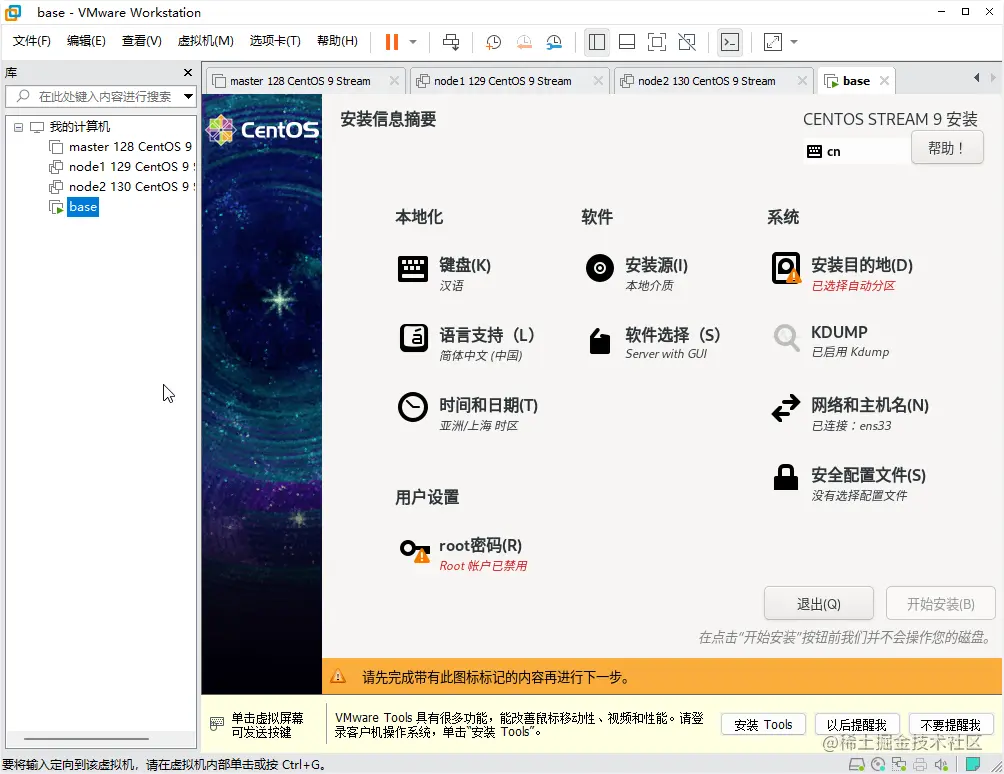The height and width of the screenshot is (774, 1004).
Task: Open keyboard settings 键盘(K)
Action: [x=445, y=274]
